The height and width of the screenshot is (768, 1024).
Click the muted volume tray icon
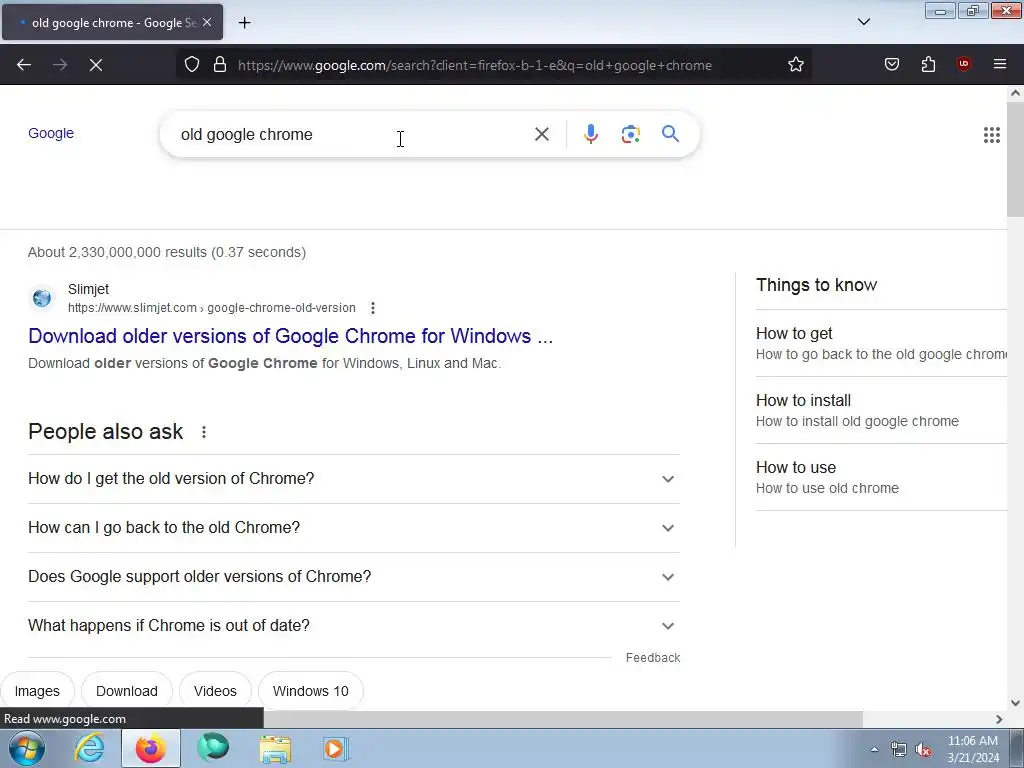(x=923, y=750)
